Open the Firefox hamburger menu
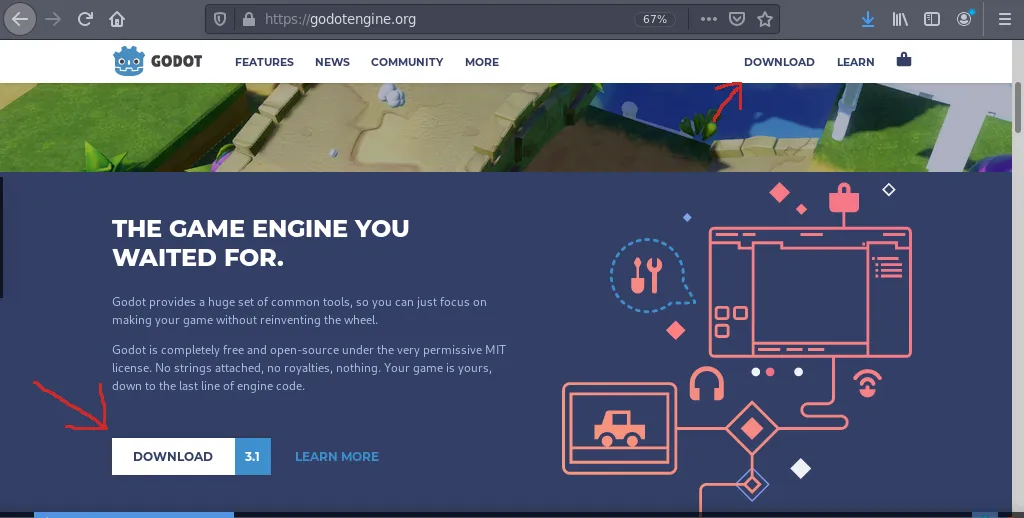Screen dimensions: 1024x518 coord(1005,19)
